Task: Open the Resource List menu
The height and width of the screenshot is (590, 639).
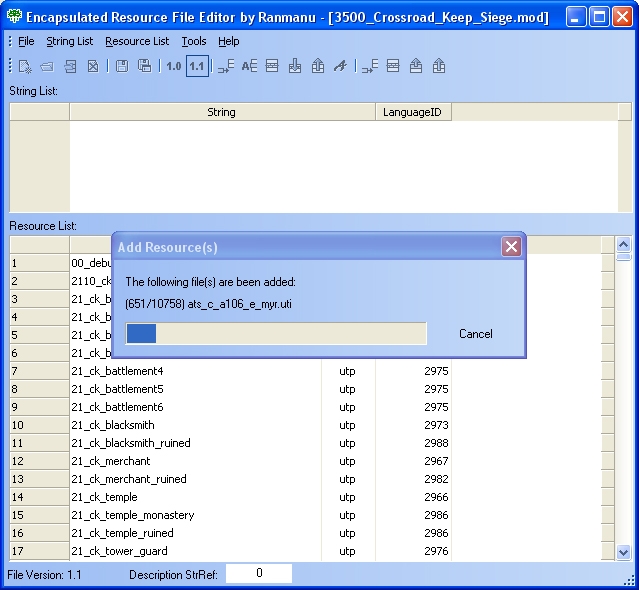Action: 137,41
